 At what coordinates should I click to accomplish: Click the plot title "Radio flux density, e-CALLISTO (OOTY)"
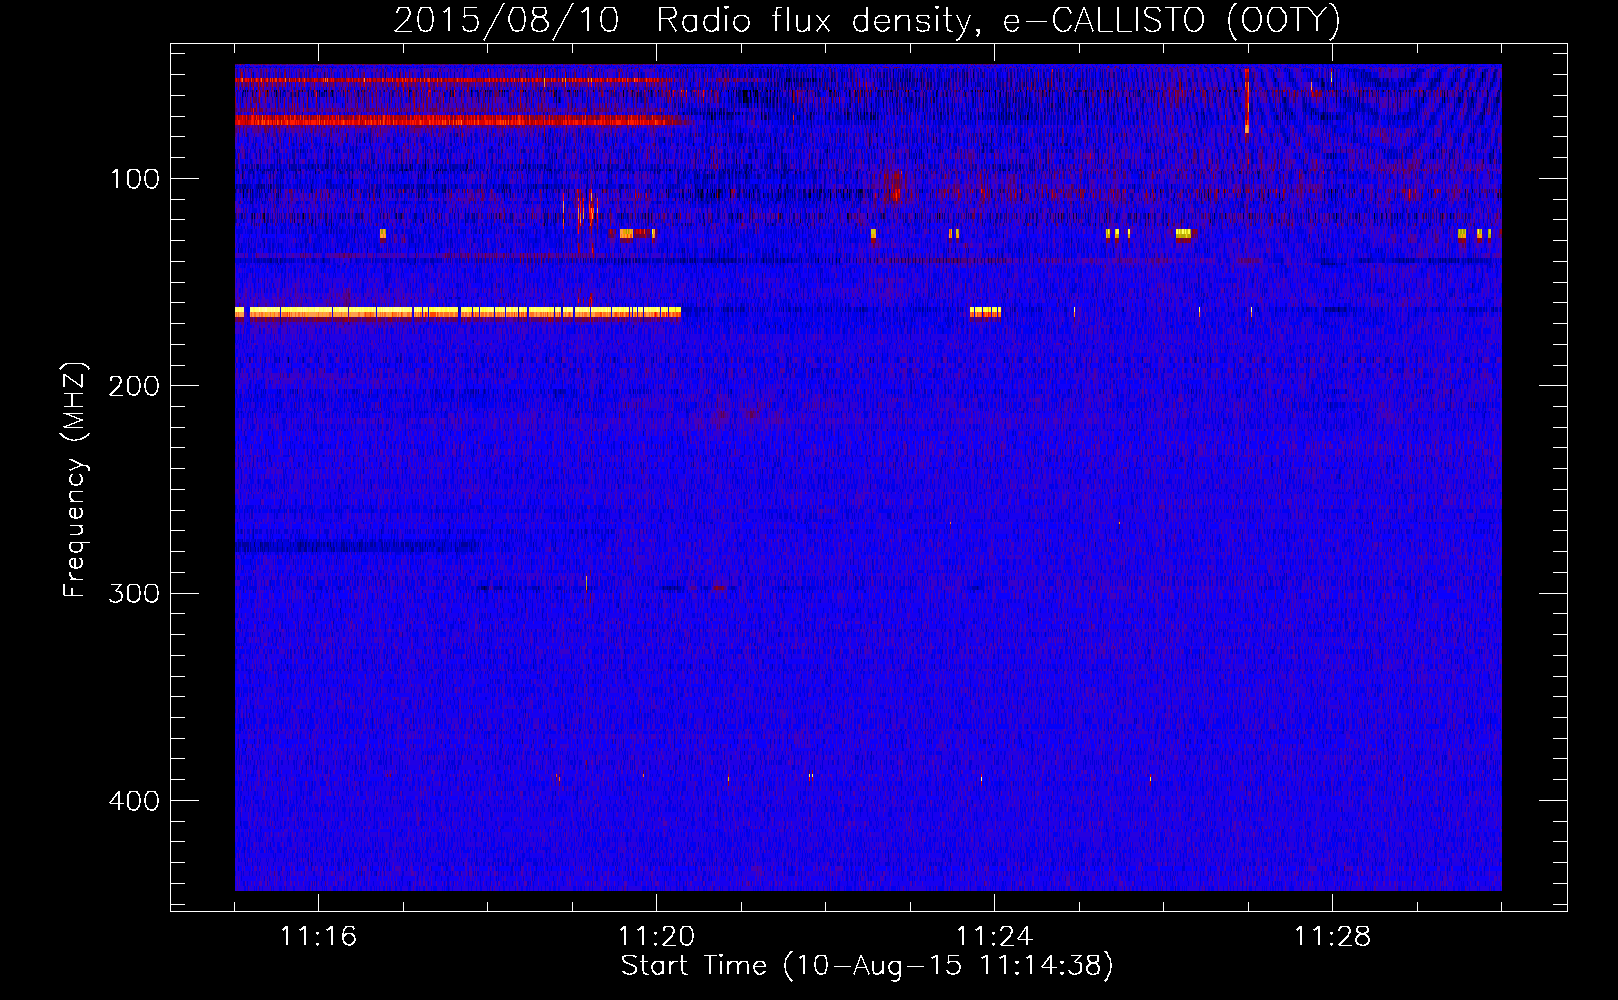click(x=998, y=21)
